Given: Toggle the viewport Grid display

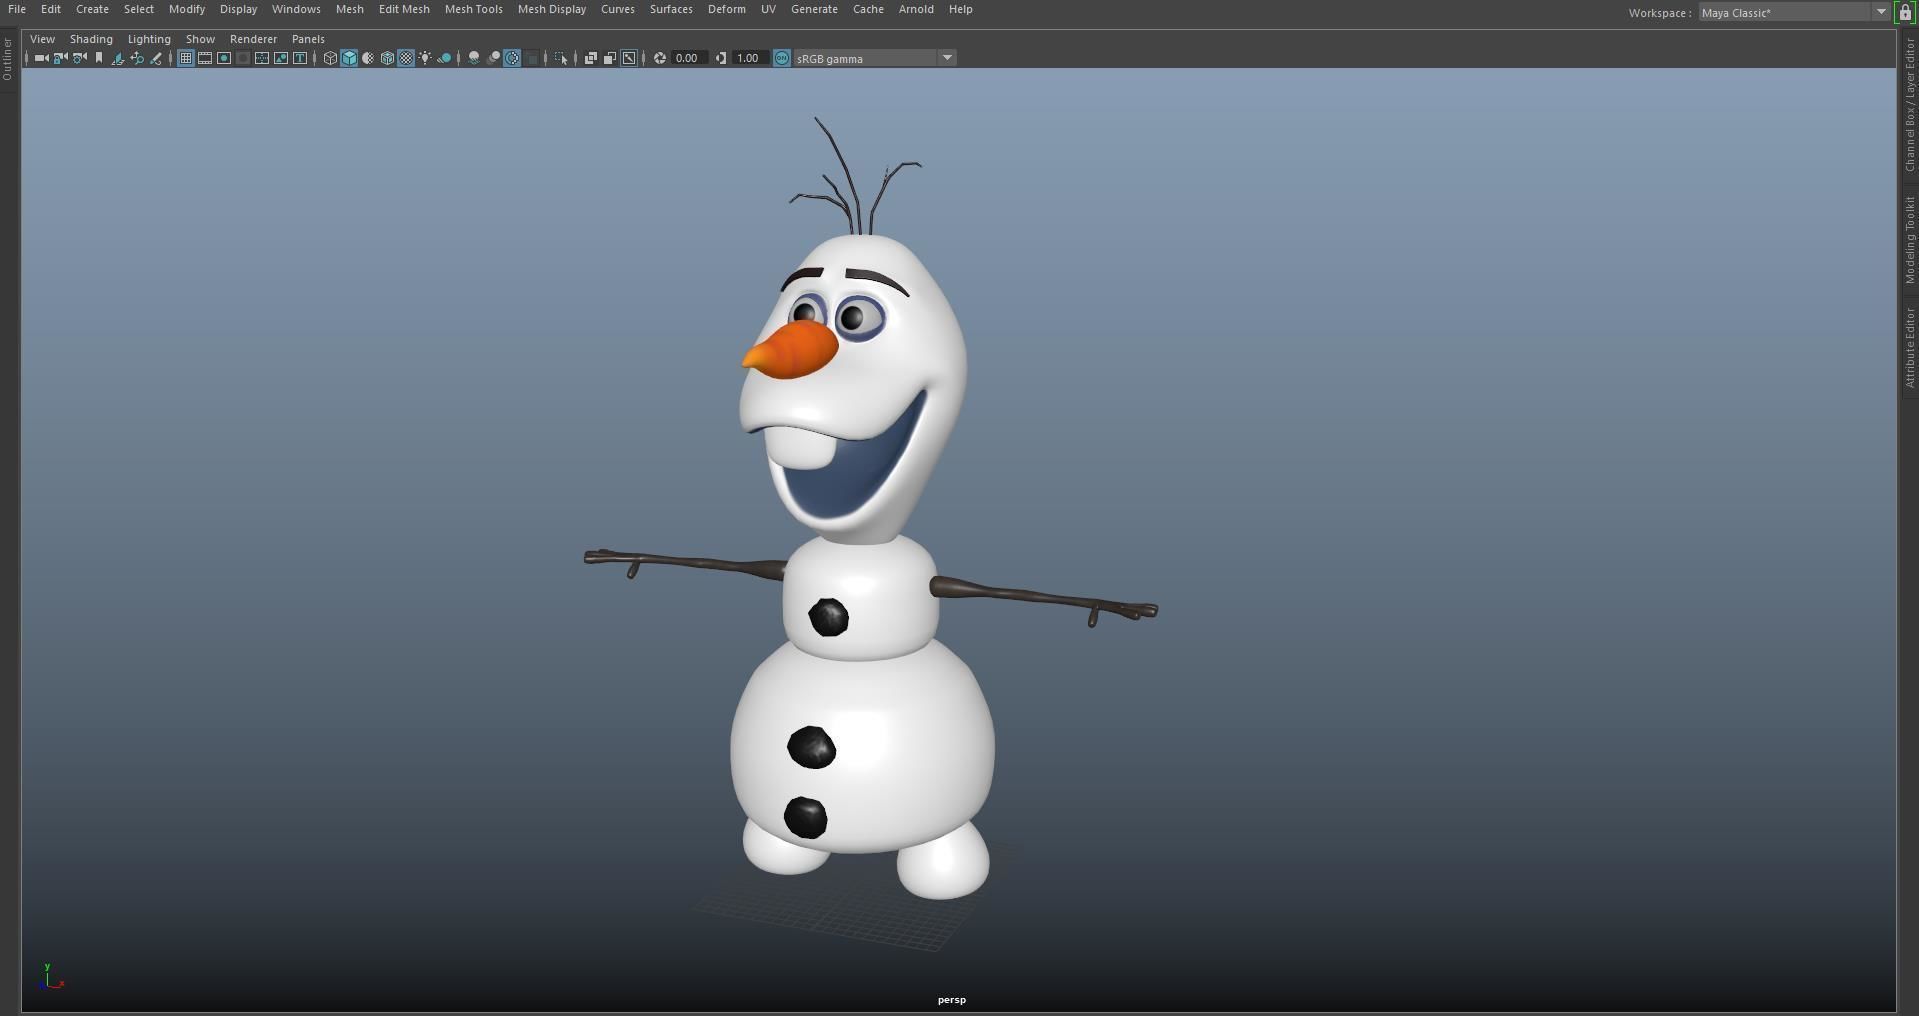Looking at the screenshot, I should point(186,58).
